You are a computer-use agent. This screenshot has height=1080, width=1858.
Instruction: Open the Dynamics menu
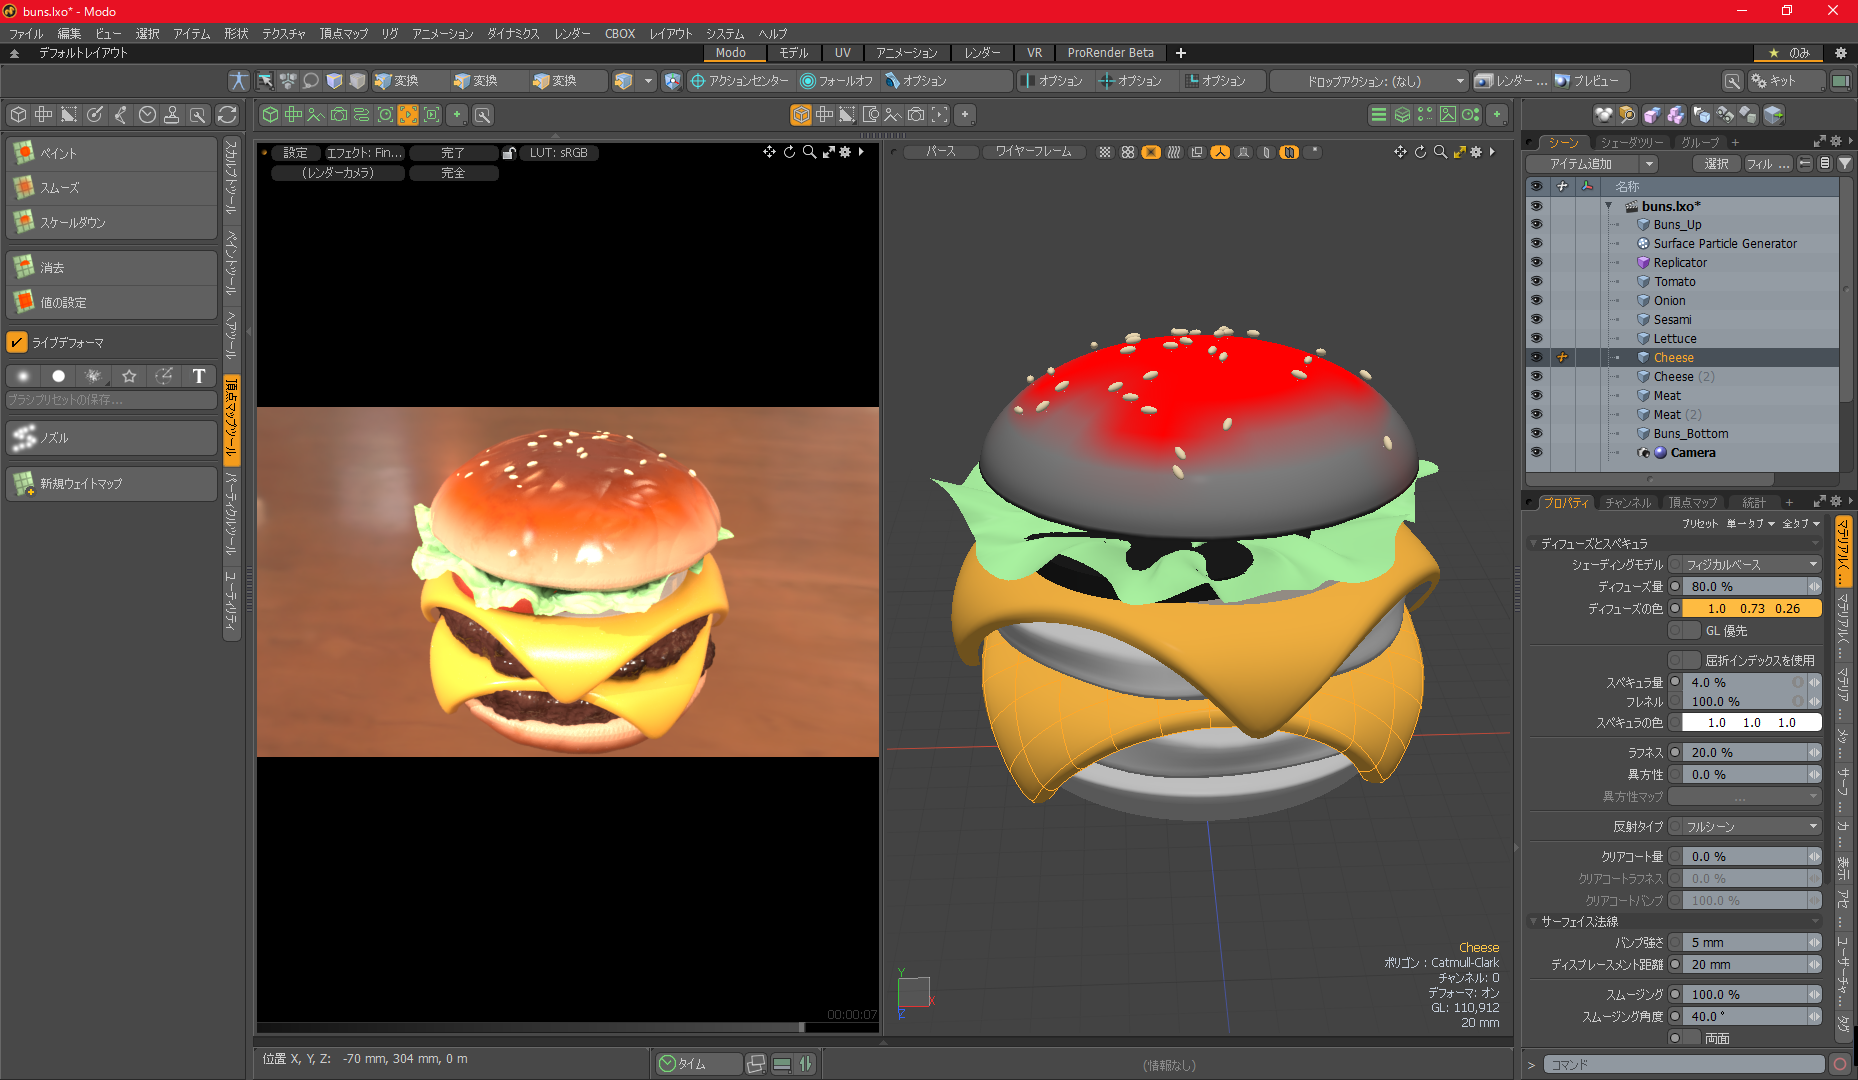(513, 34)
